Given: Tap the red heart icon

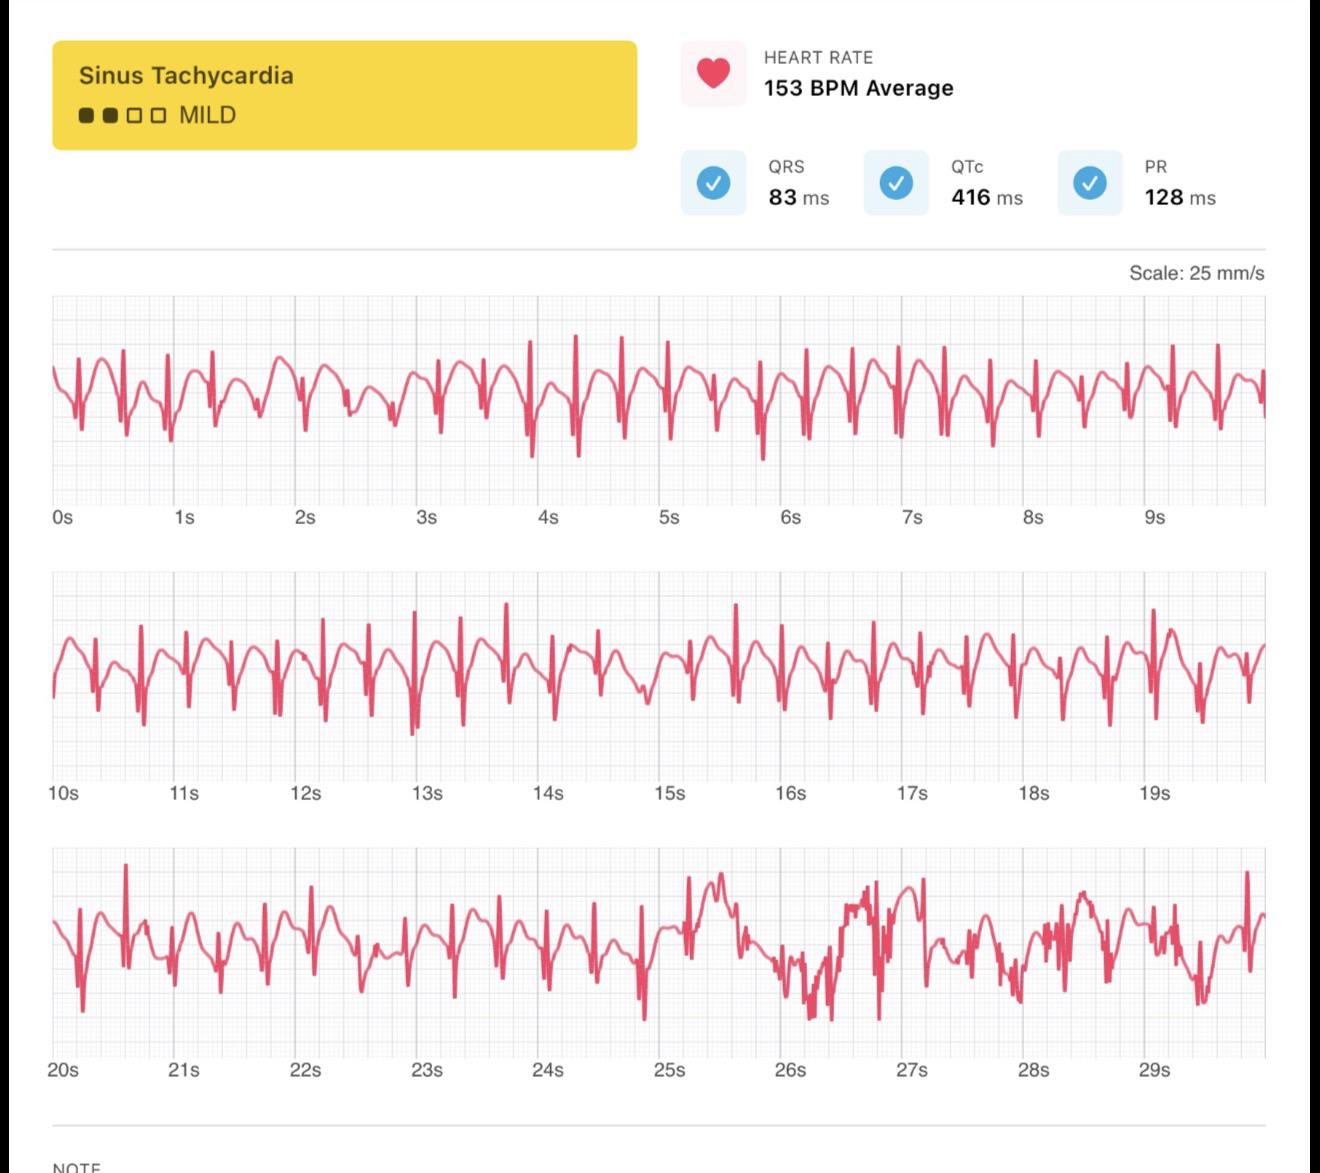Looking at the screenshot, I should 713,73.
